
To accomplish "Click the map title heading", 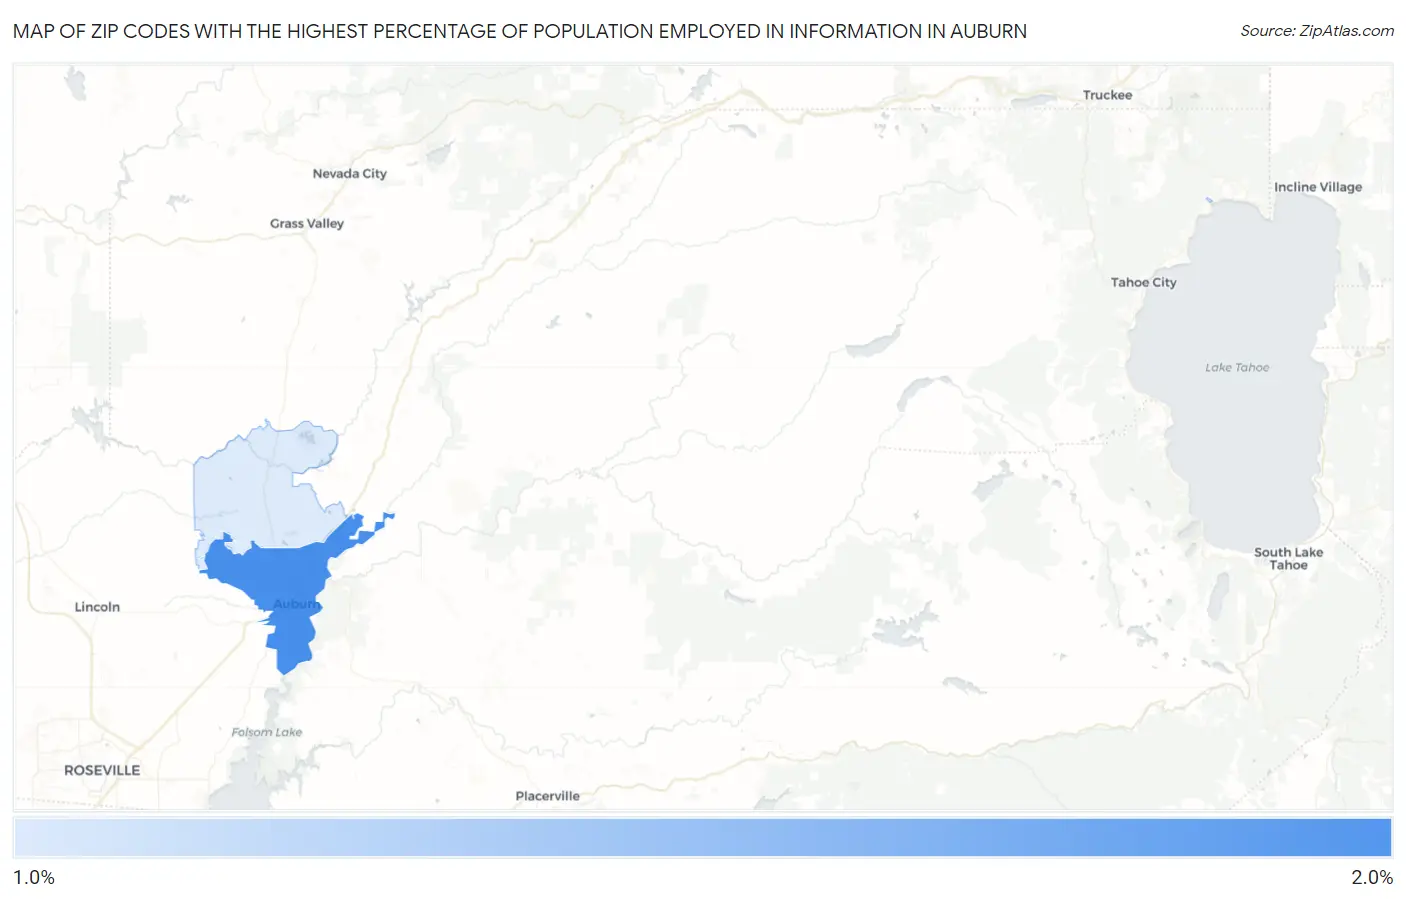I will pyautogui.click(x=520, y=31).
